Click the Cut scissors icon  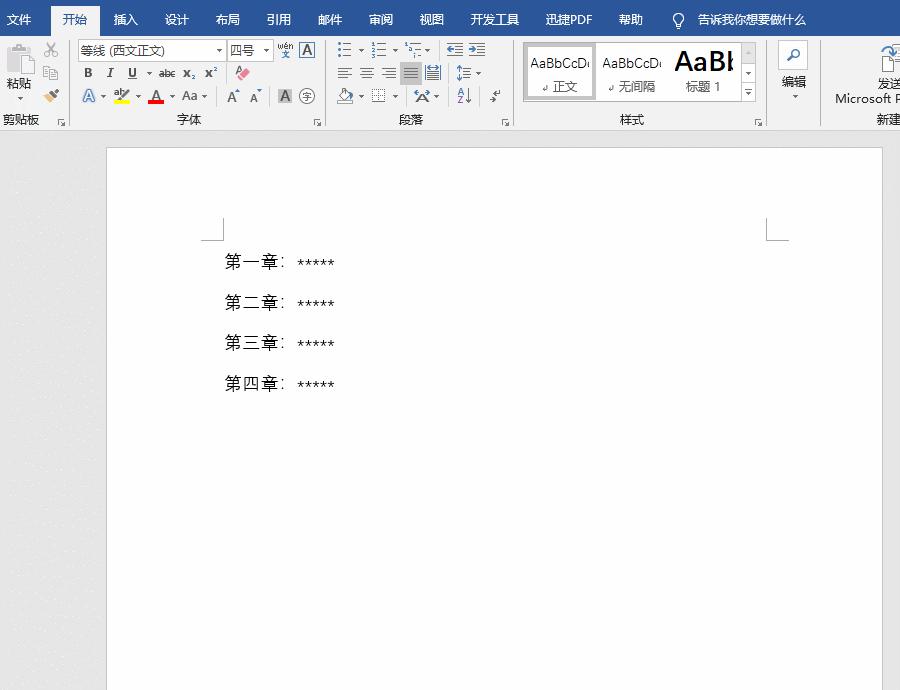pos(51,50)
